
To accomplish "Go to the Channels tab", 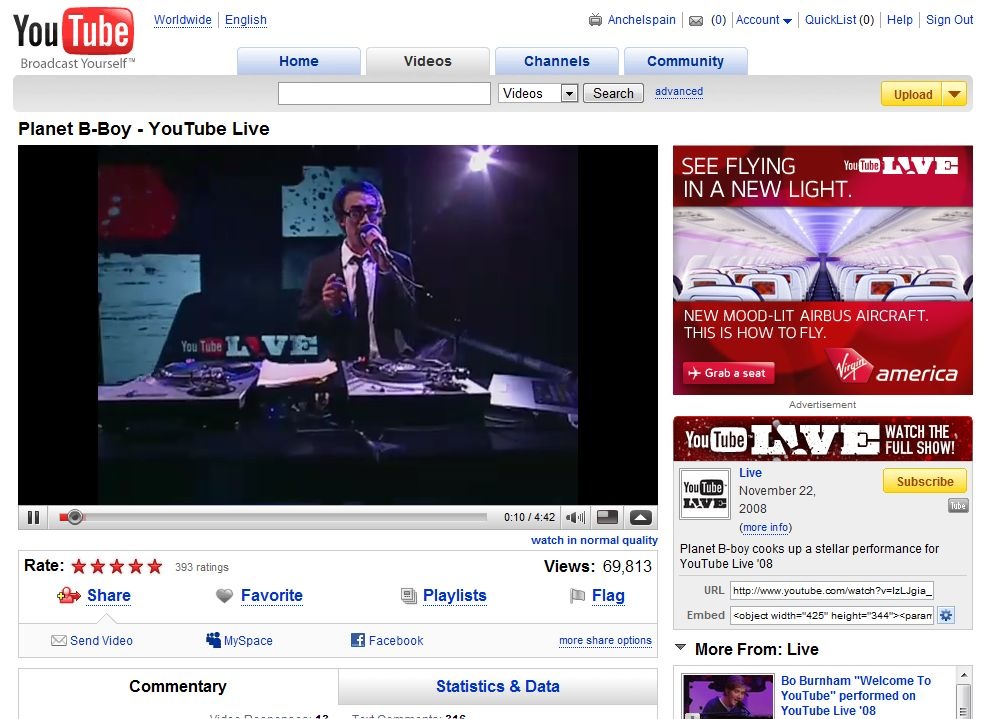I will pos(556,61).
